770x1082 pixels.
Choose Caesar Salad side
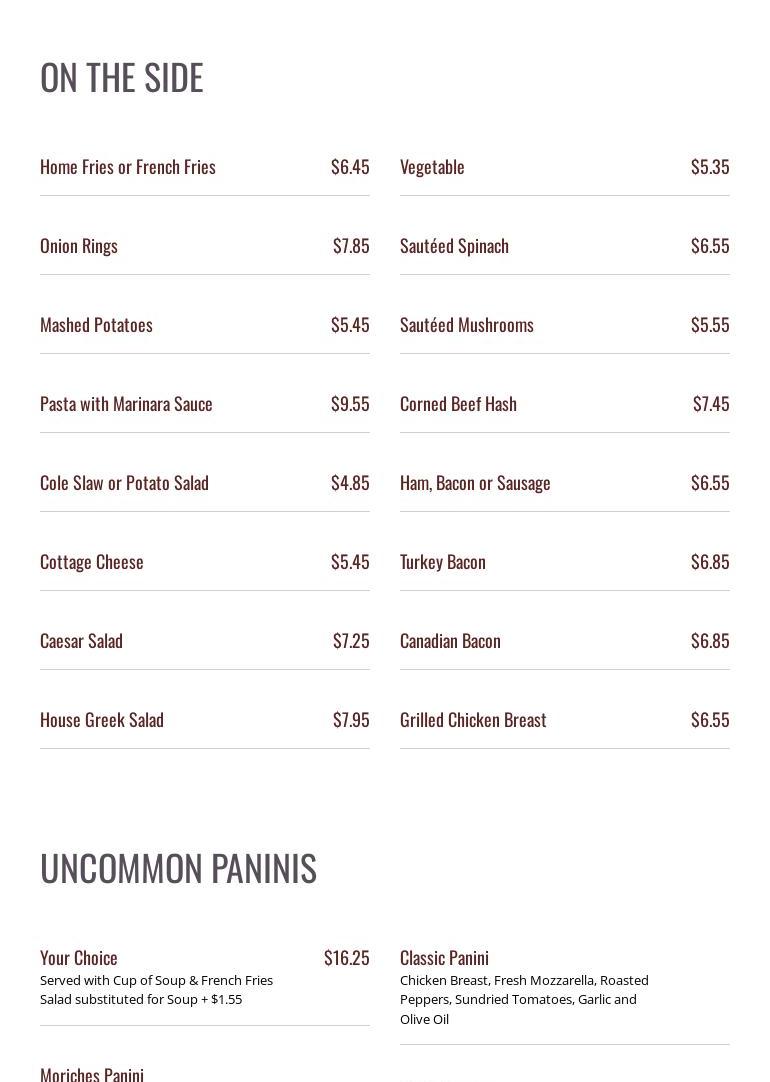coord(81,641)
